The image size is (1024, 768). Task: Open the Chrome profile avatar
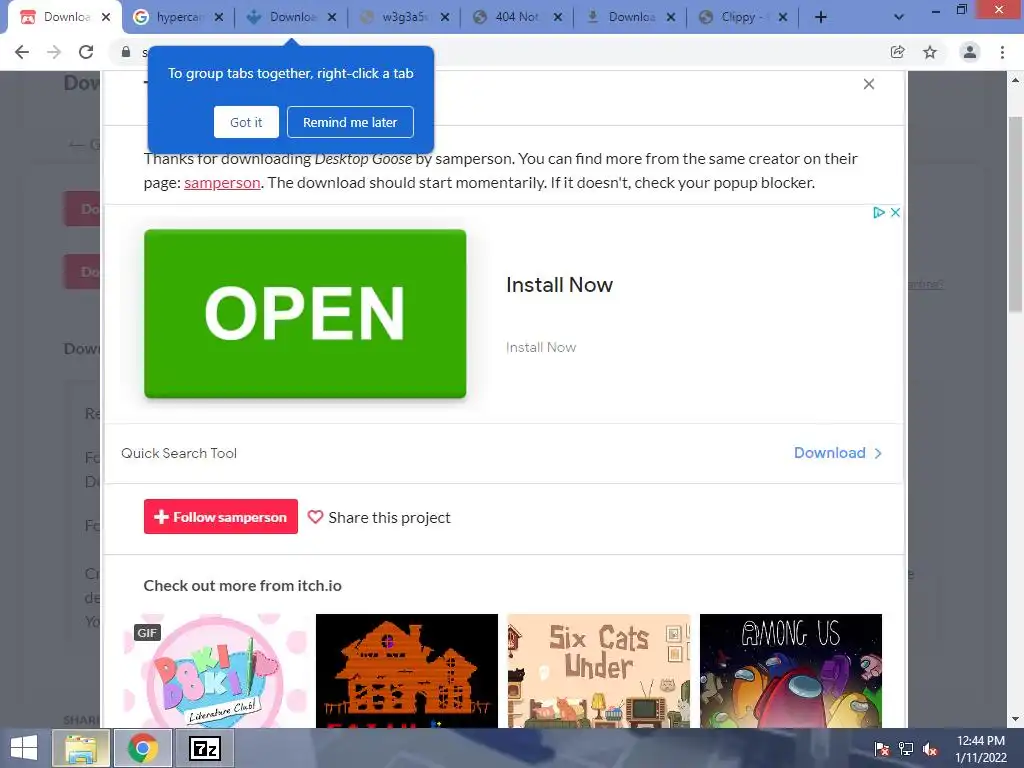[970, 52]
